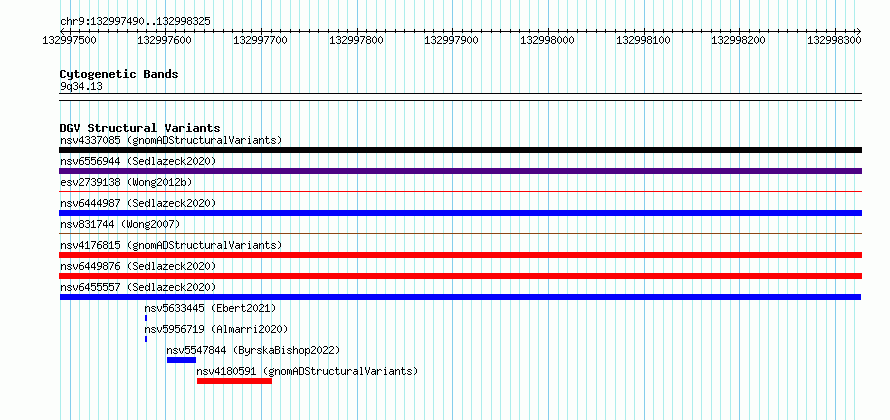This screenshot has width=890, height=420.
Task: Click ruler position 132997900
Action: coord(452,40)
